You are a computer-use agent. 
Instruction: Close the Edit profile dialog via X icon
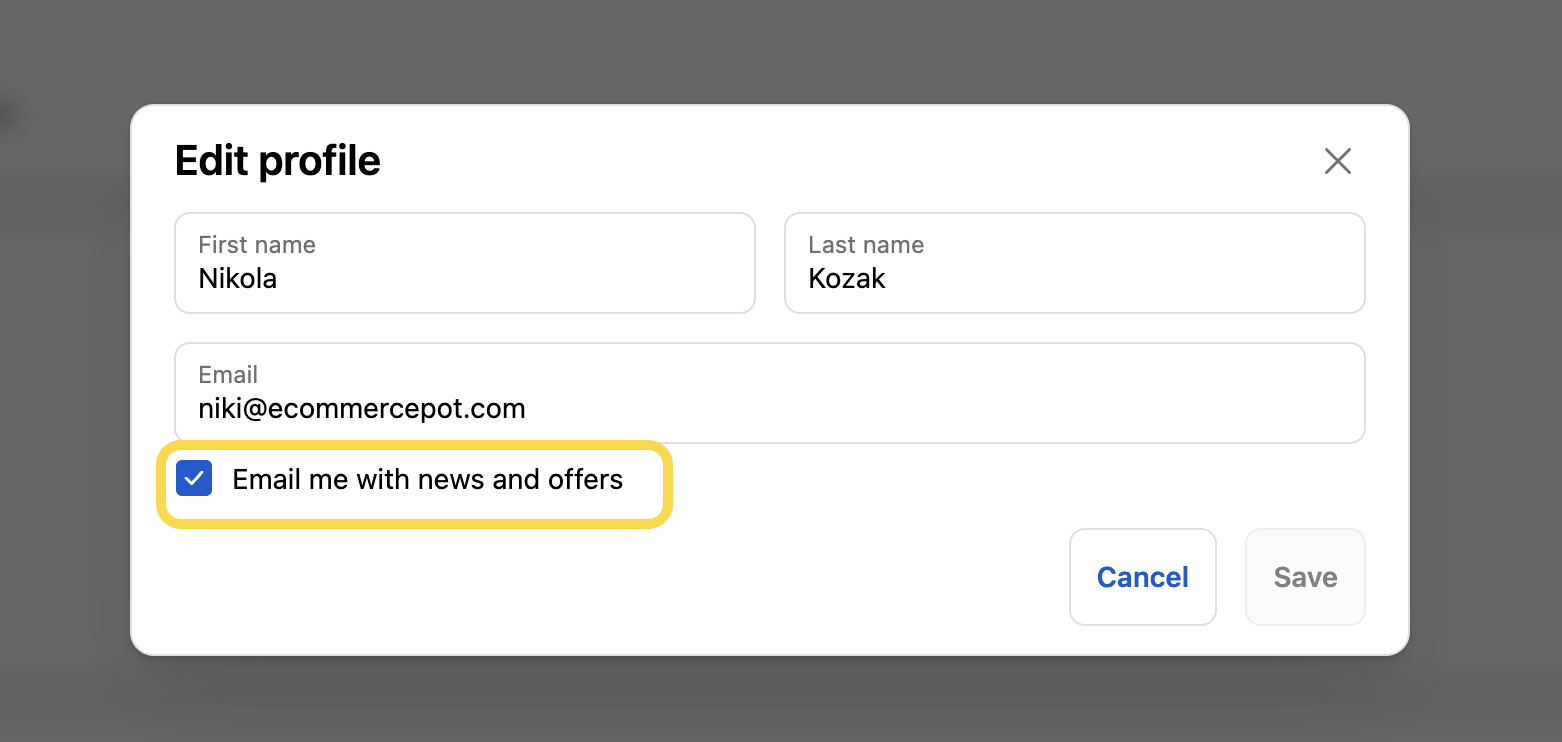coord(1338,161)
